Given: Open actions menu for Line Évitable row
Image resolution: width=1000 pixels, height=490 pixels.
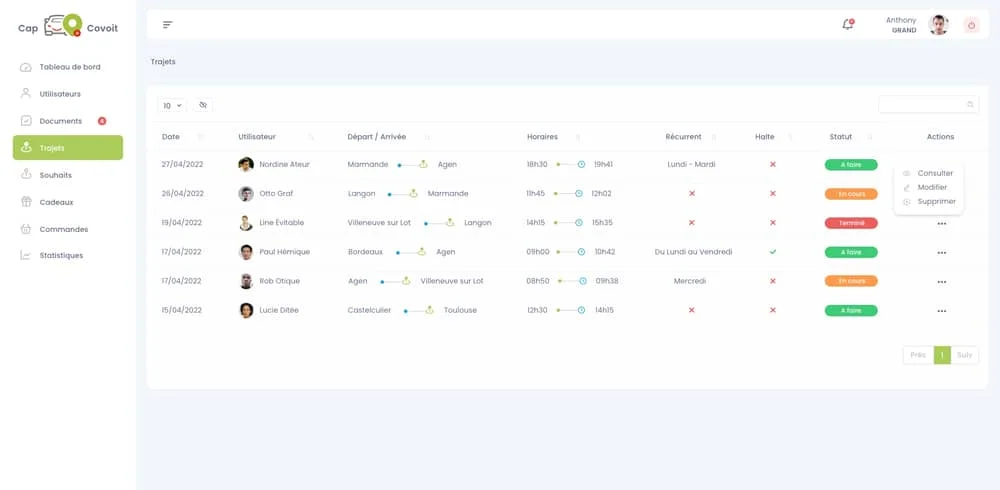Looking at the screenshot, I should (x=941, y=224).
